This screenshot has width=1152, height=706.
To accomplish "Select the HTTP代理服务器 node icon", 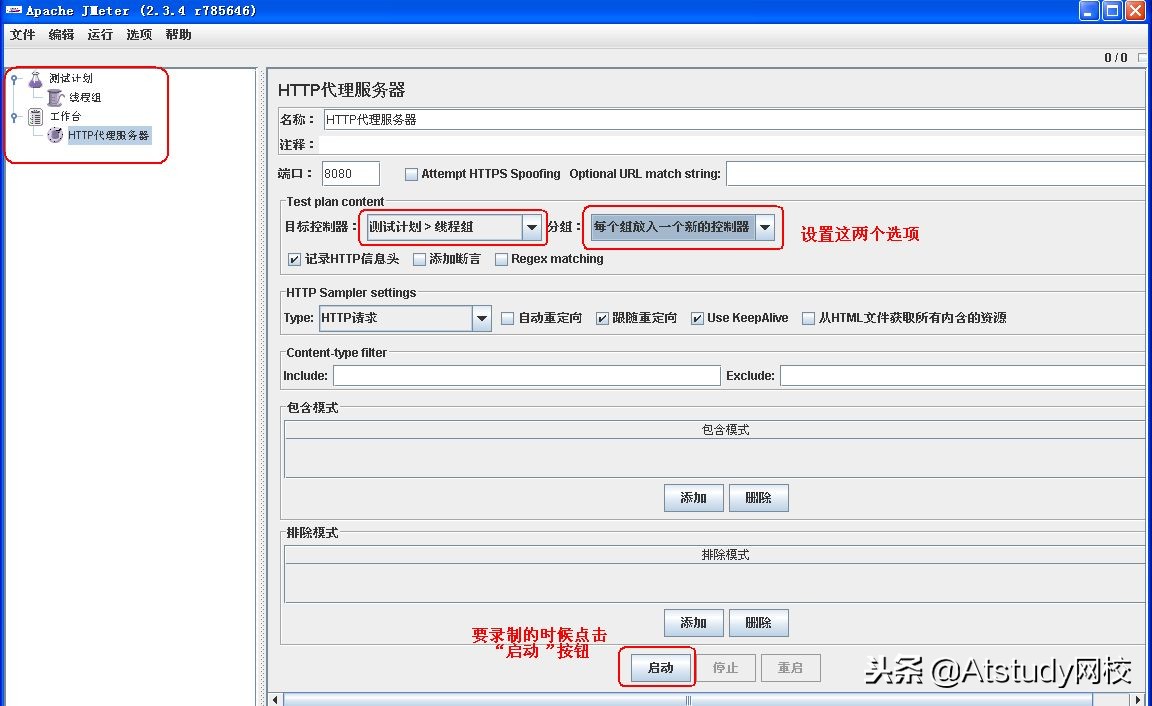I will 55,135.
